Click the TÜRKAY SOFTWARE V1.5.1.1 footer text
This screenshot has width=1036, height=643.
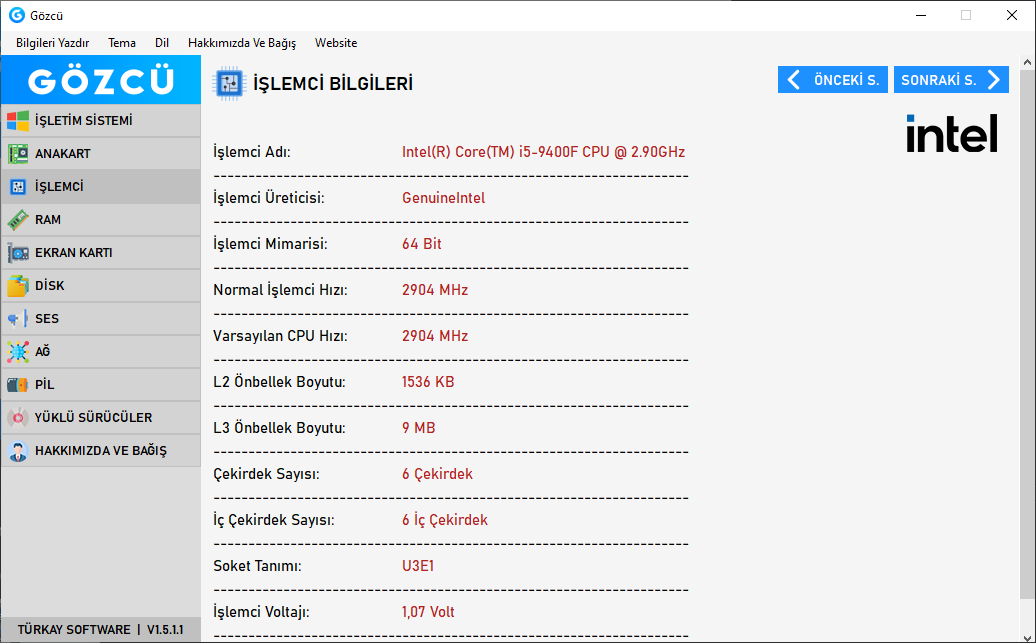pyautogui.click(x=100, y=630)
